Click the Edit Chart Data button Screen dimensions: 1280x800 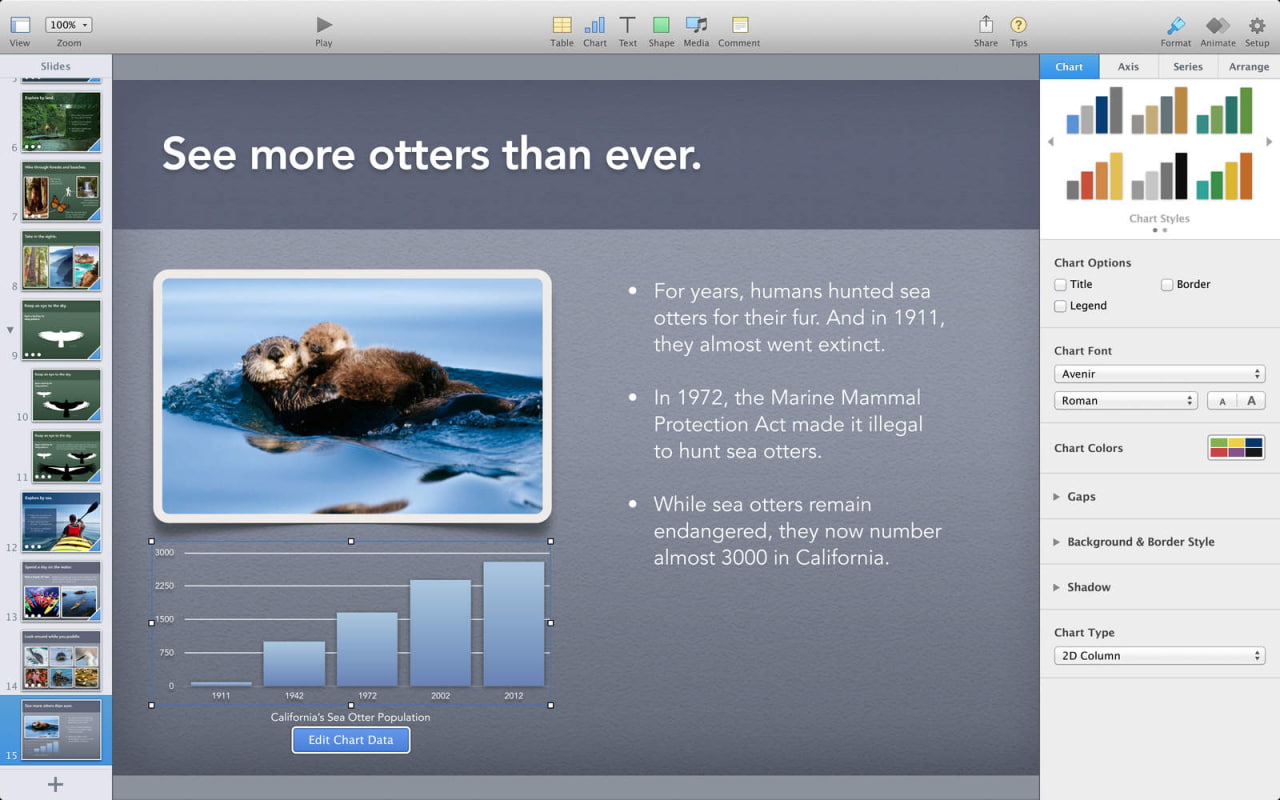351,740
